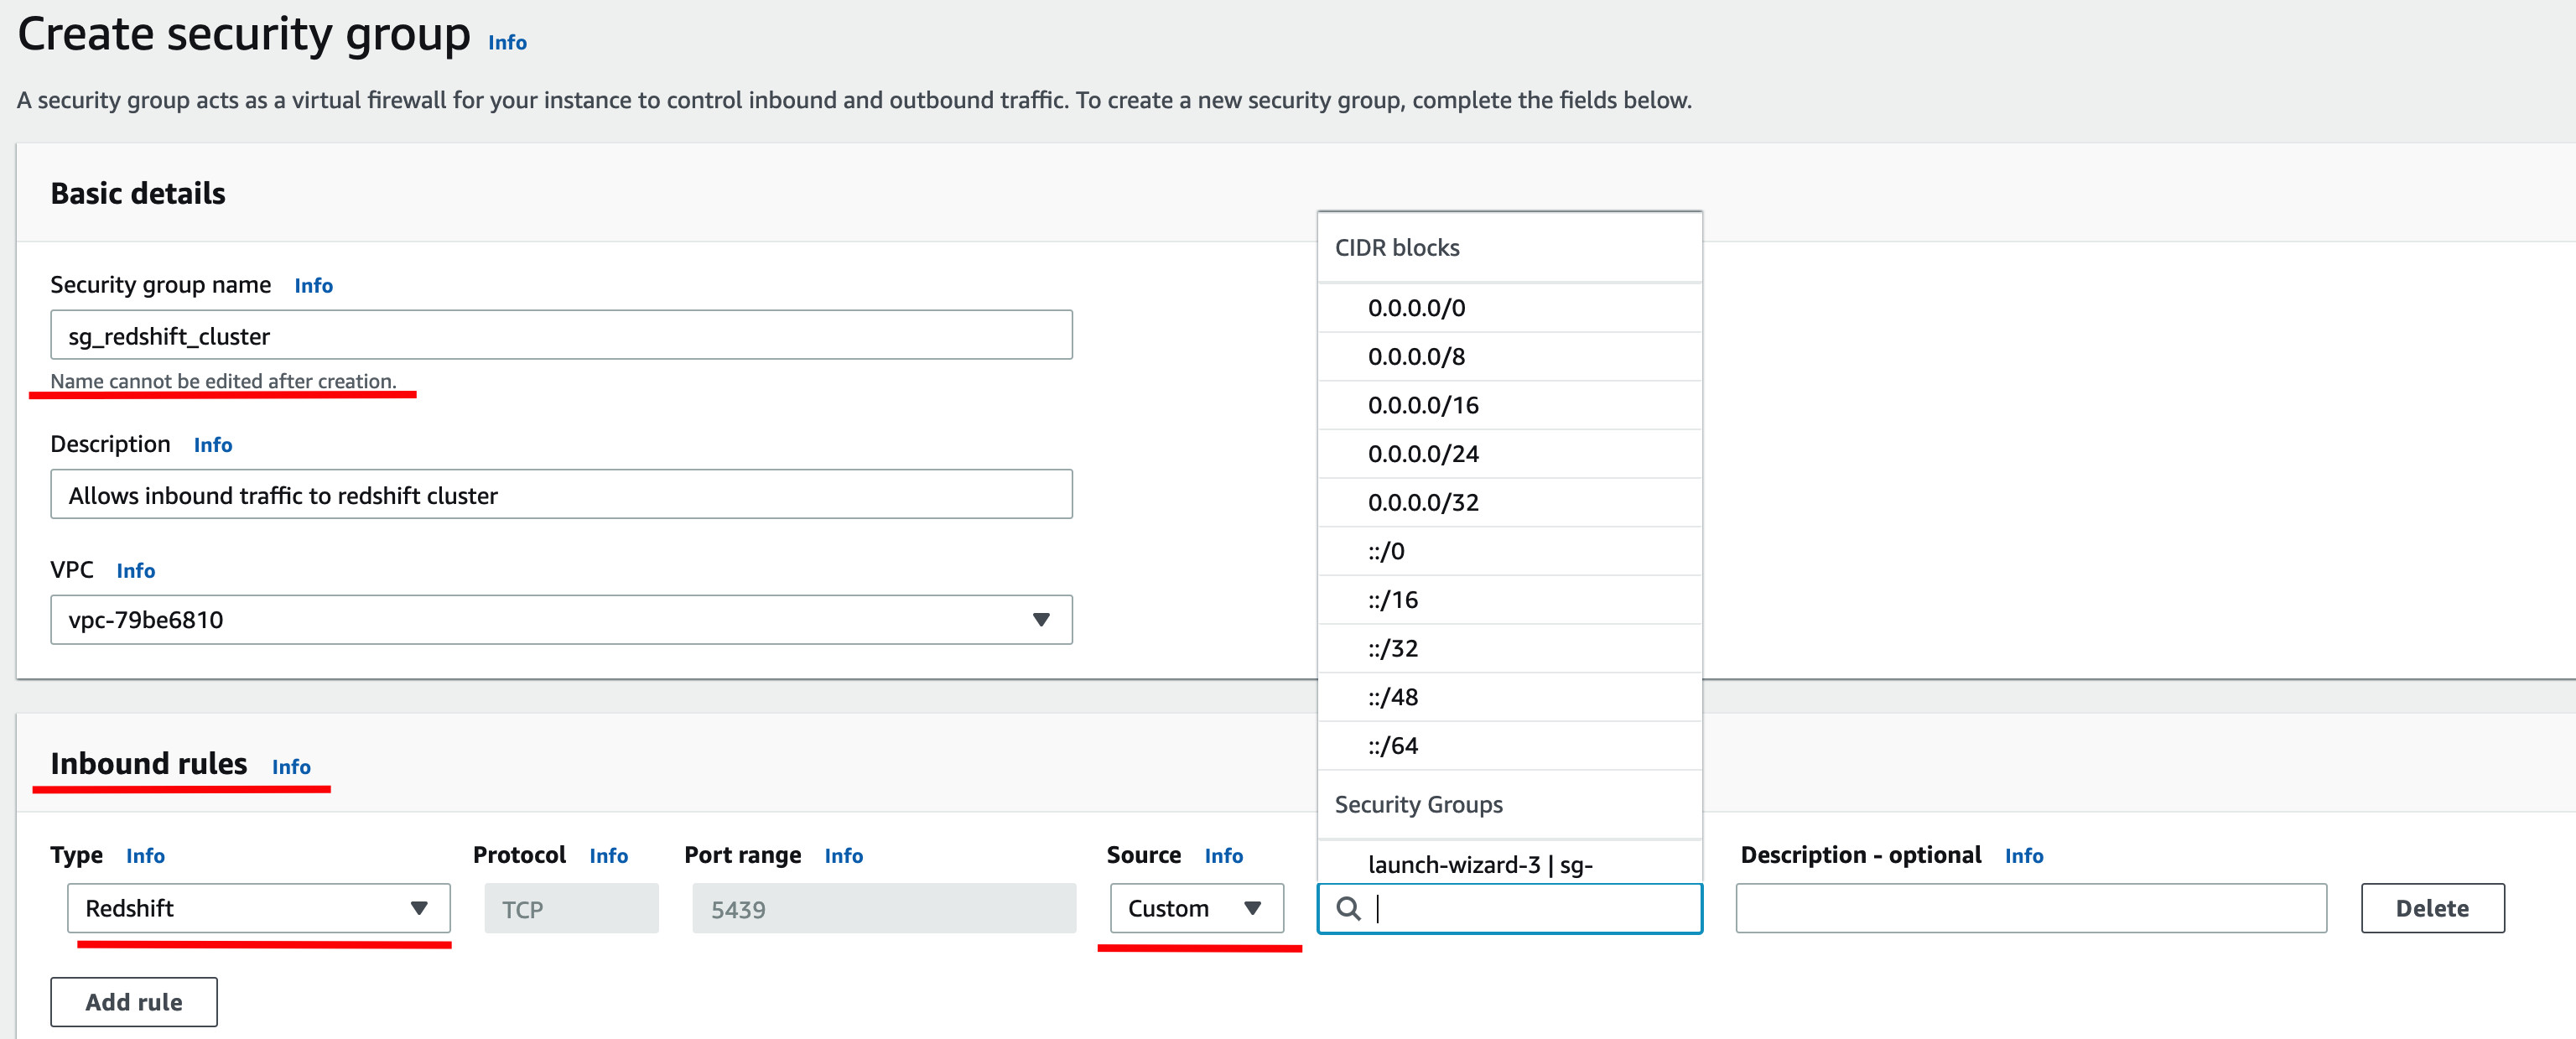Screen dimensions: 2576x1039
Task: Choose launch-wizard-3 security group option
Action: [x=1509, y=863]
